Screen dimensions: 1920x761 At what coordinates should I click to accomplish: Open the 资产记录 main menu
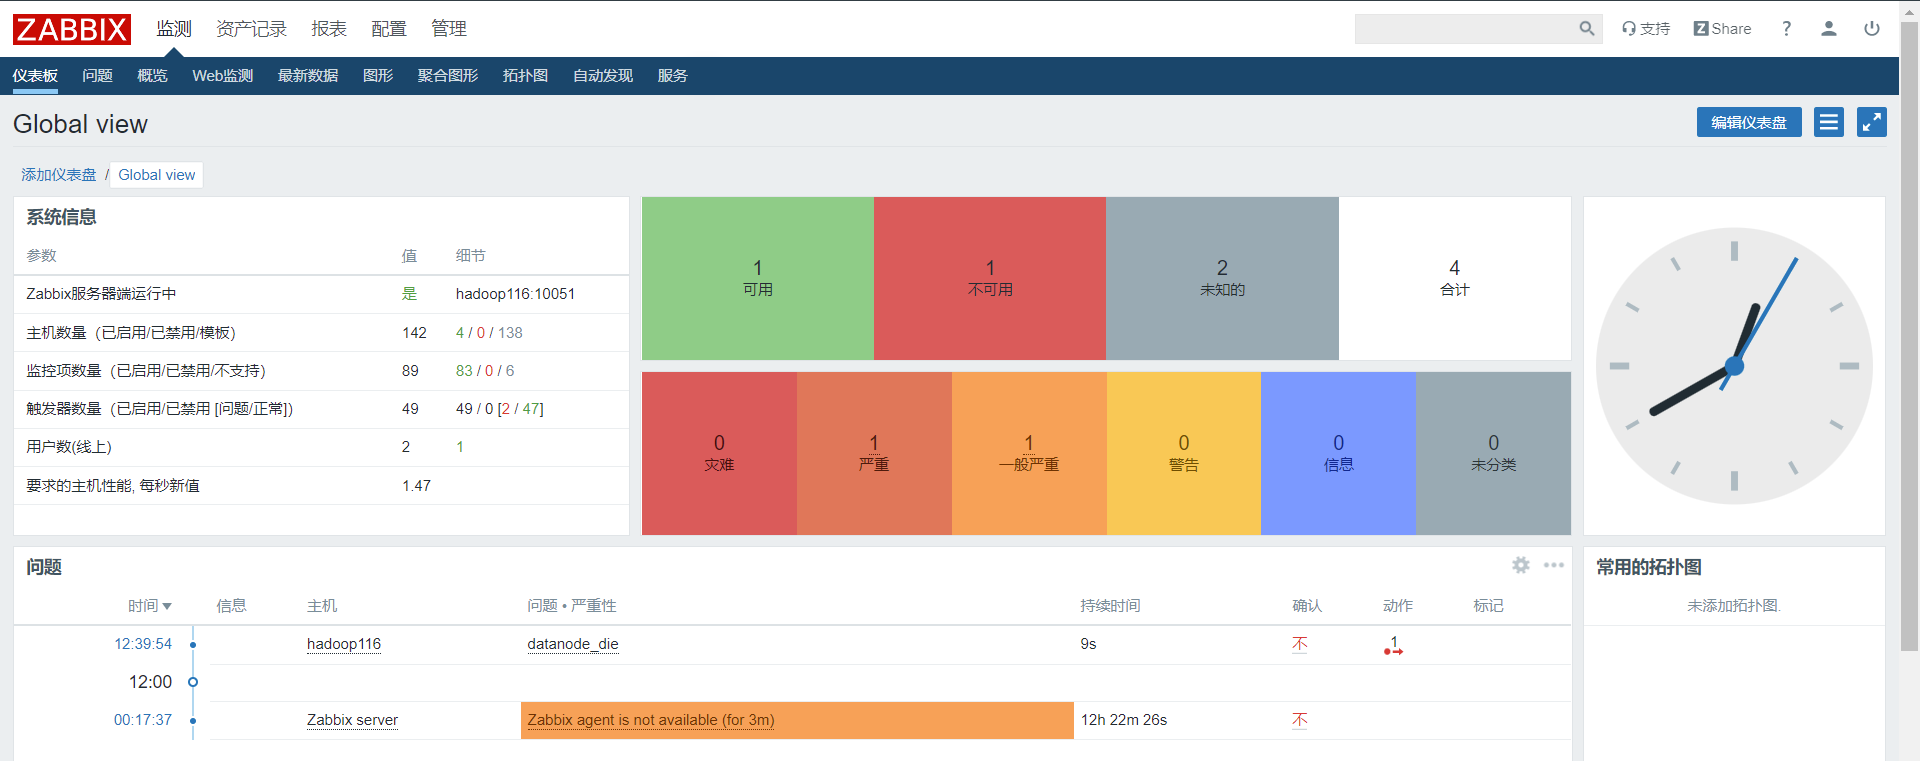[251, 29]
